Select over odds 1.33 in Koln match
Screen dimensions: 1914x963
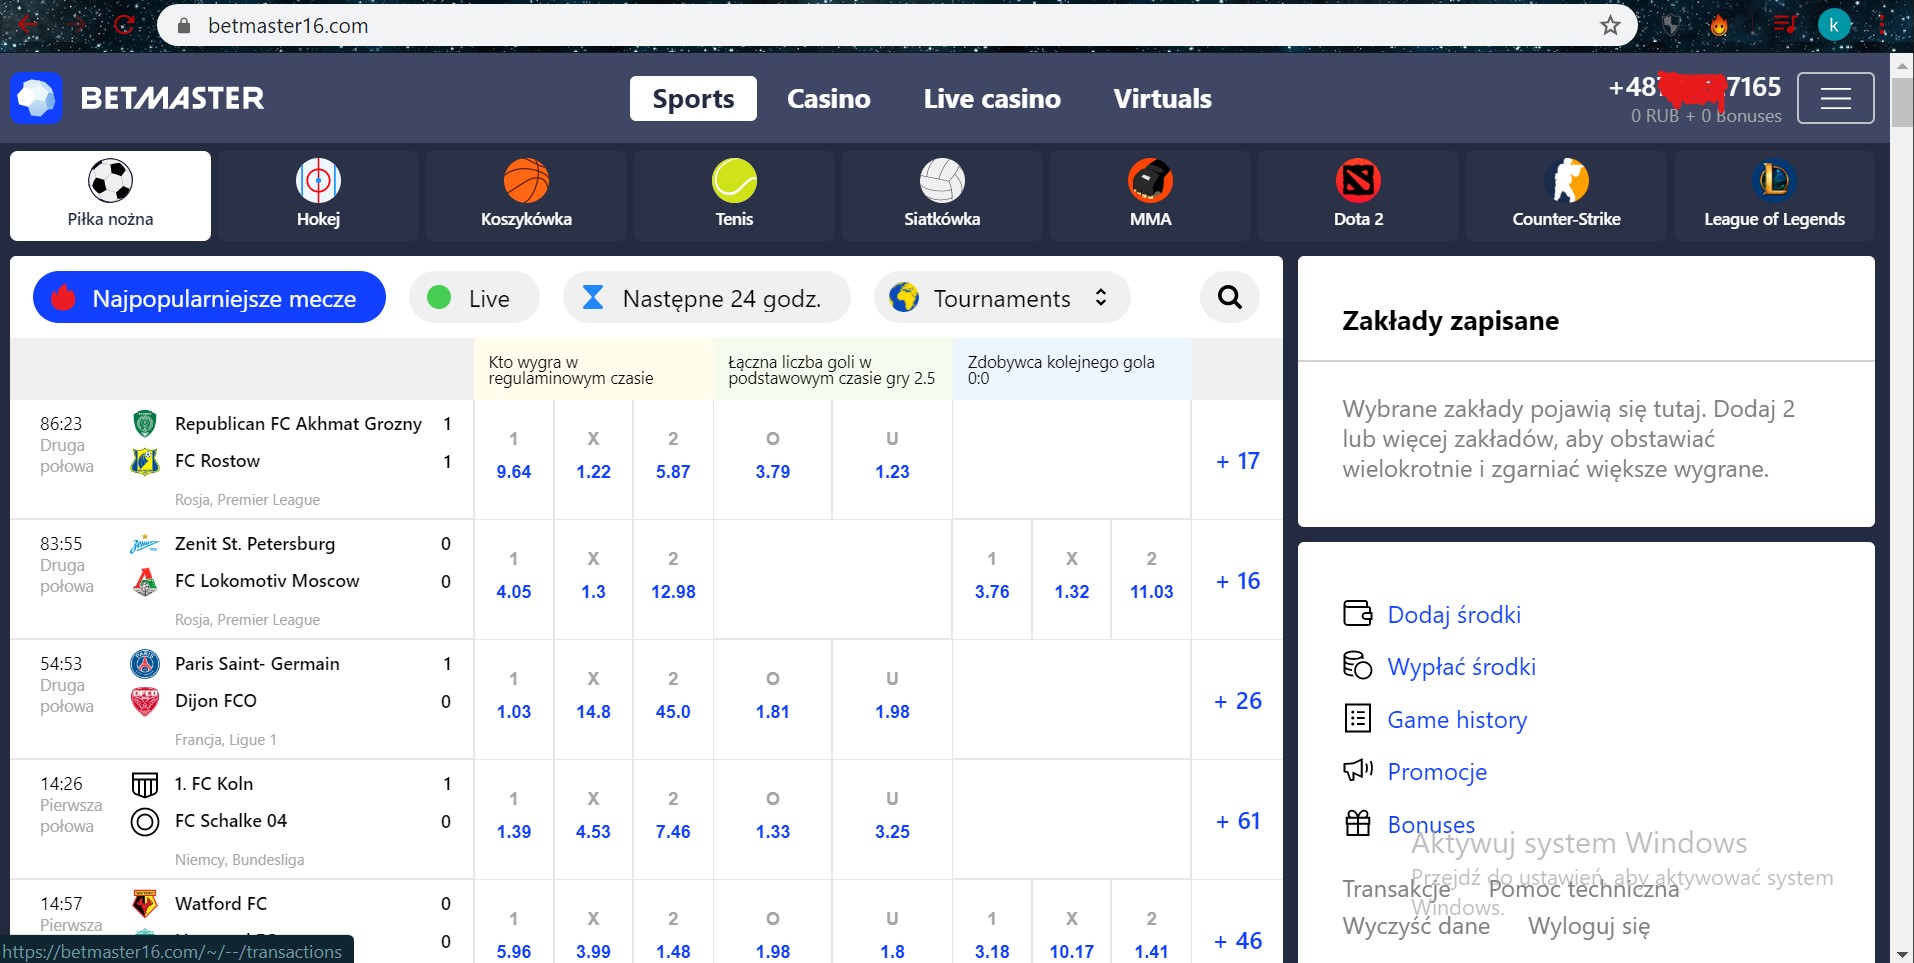tap(773, 820)
